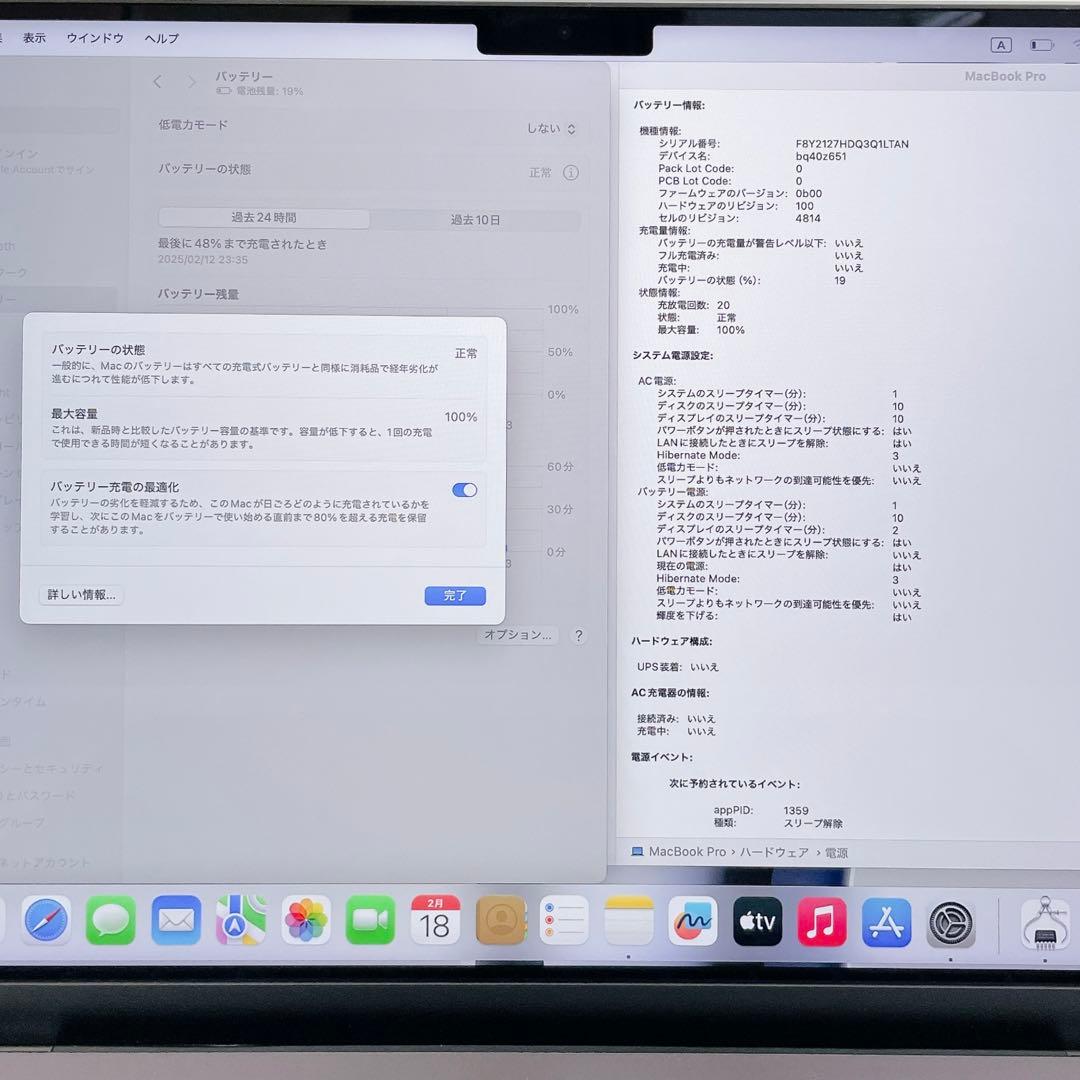Enable バッテリー充電の最適化 switch
Viewport: 1080px width, 1080px height.
462,489
